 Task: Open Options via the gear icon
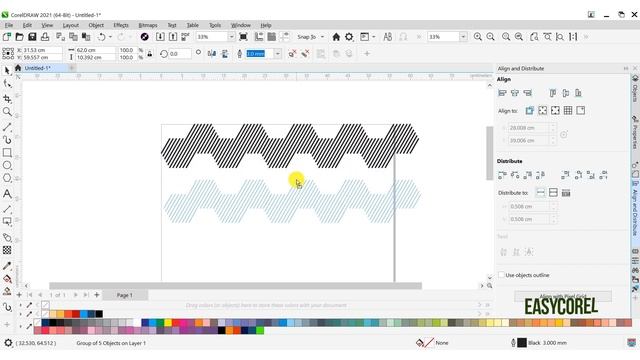click(x=349, y=37)
